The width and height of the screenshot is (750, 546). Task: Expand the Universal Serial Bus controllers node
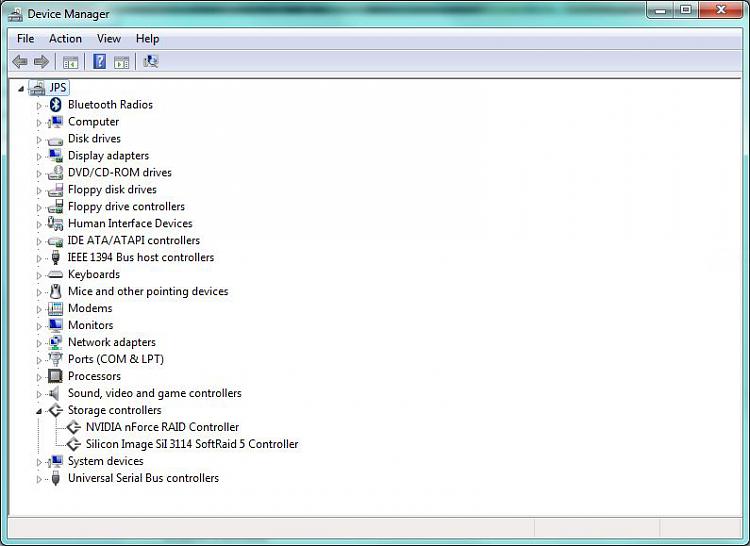[39, 479]
